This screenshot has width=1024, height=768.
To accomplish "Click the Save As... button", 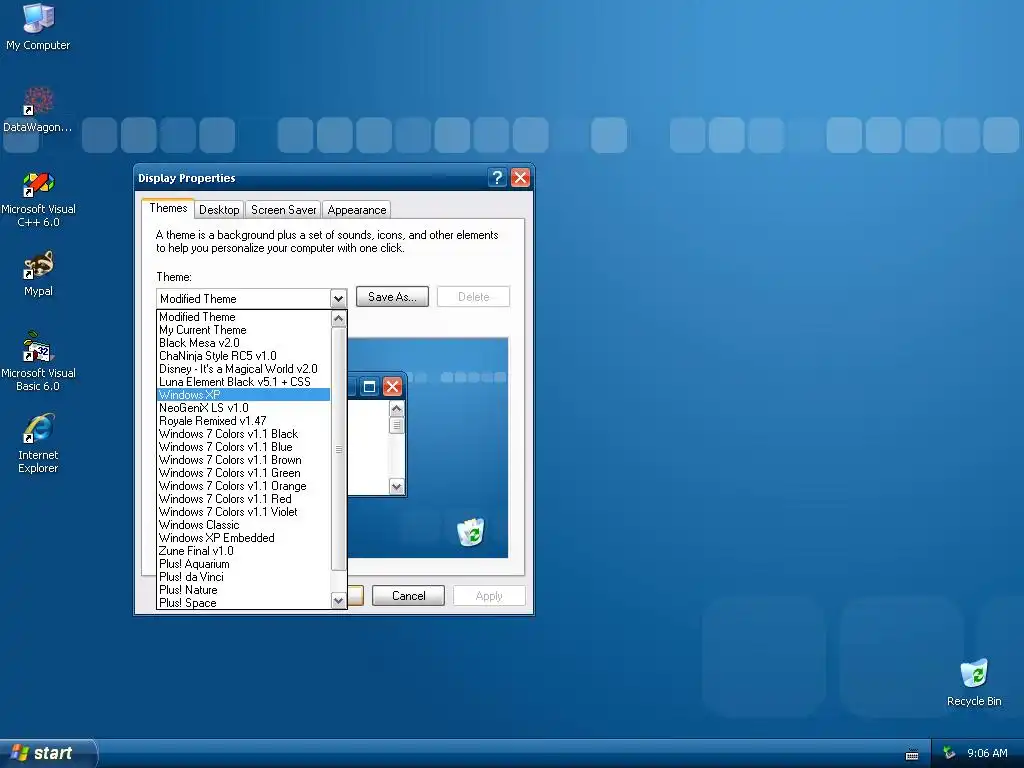I will (x=392, y=296).
